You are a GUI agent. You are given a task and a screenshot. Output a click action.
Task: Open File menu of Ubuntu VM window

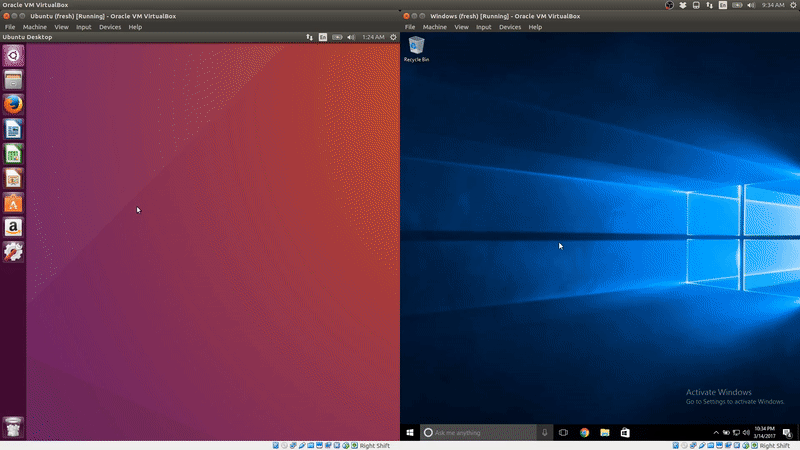tap(10, 27)
